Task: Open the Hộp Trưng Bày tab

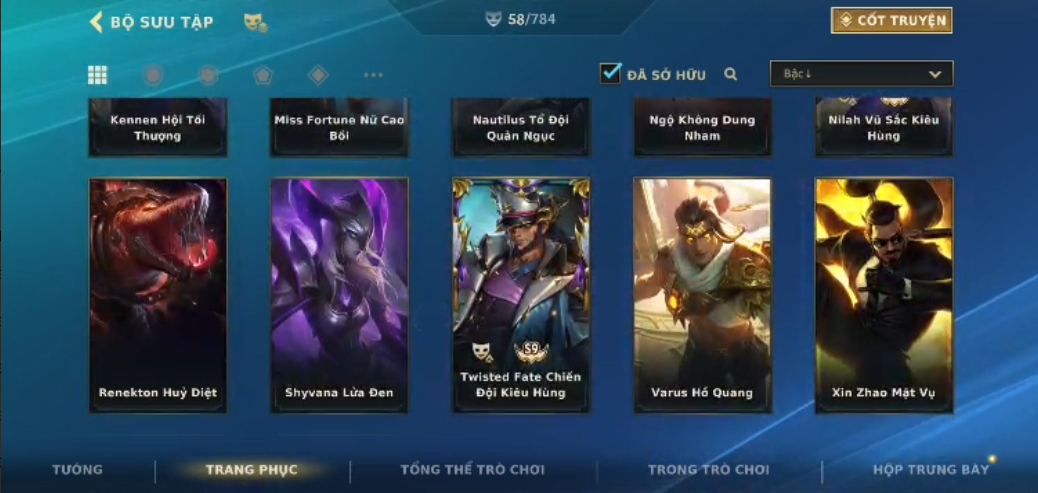Action: point(931,470)
